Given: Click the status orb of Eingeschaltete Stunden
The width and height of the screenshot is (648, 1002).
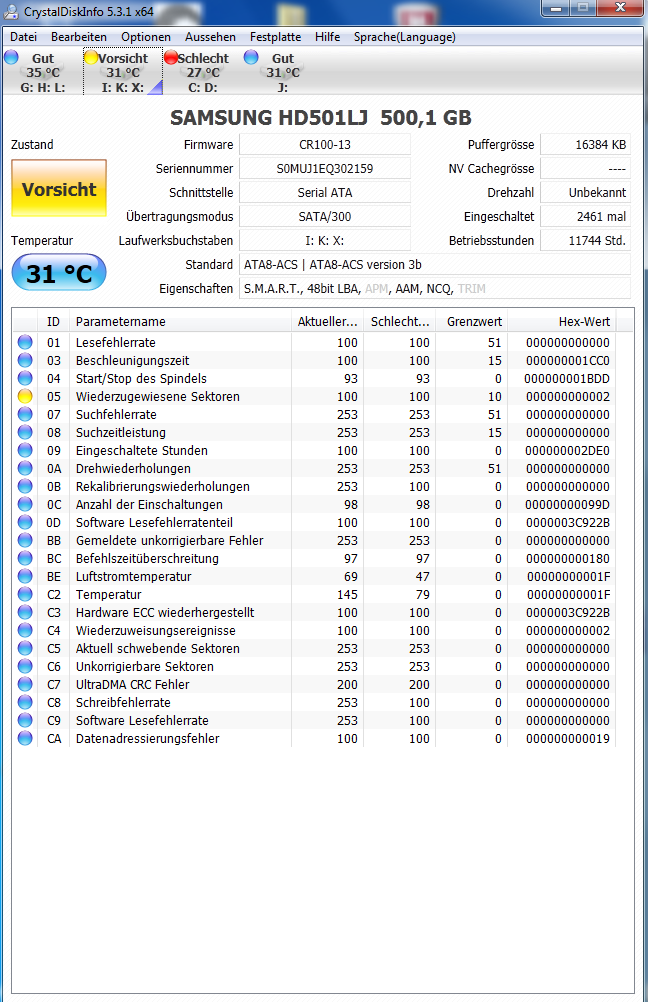Looking at the screenshot, I should coord(25,450).
